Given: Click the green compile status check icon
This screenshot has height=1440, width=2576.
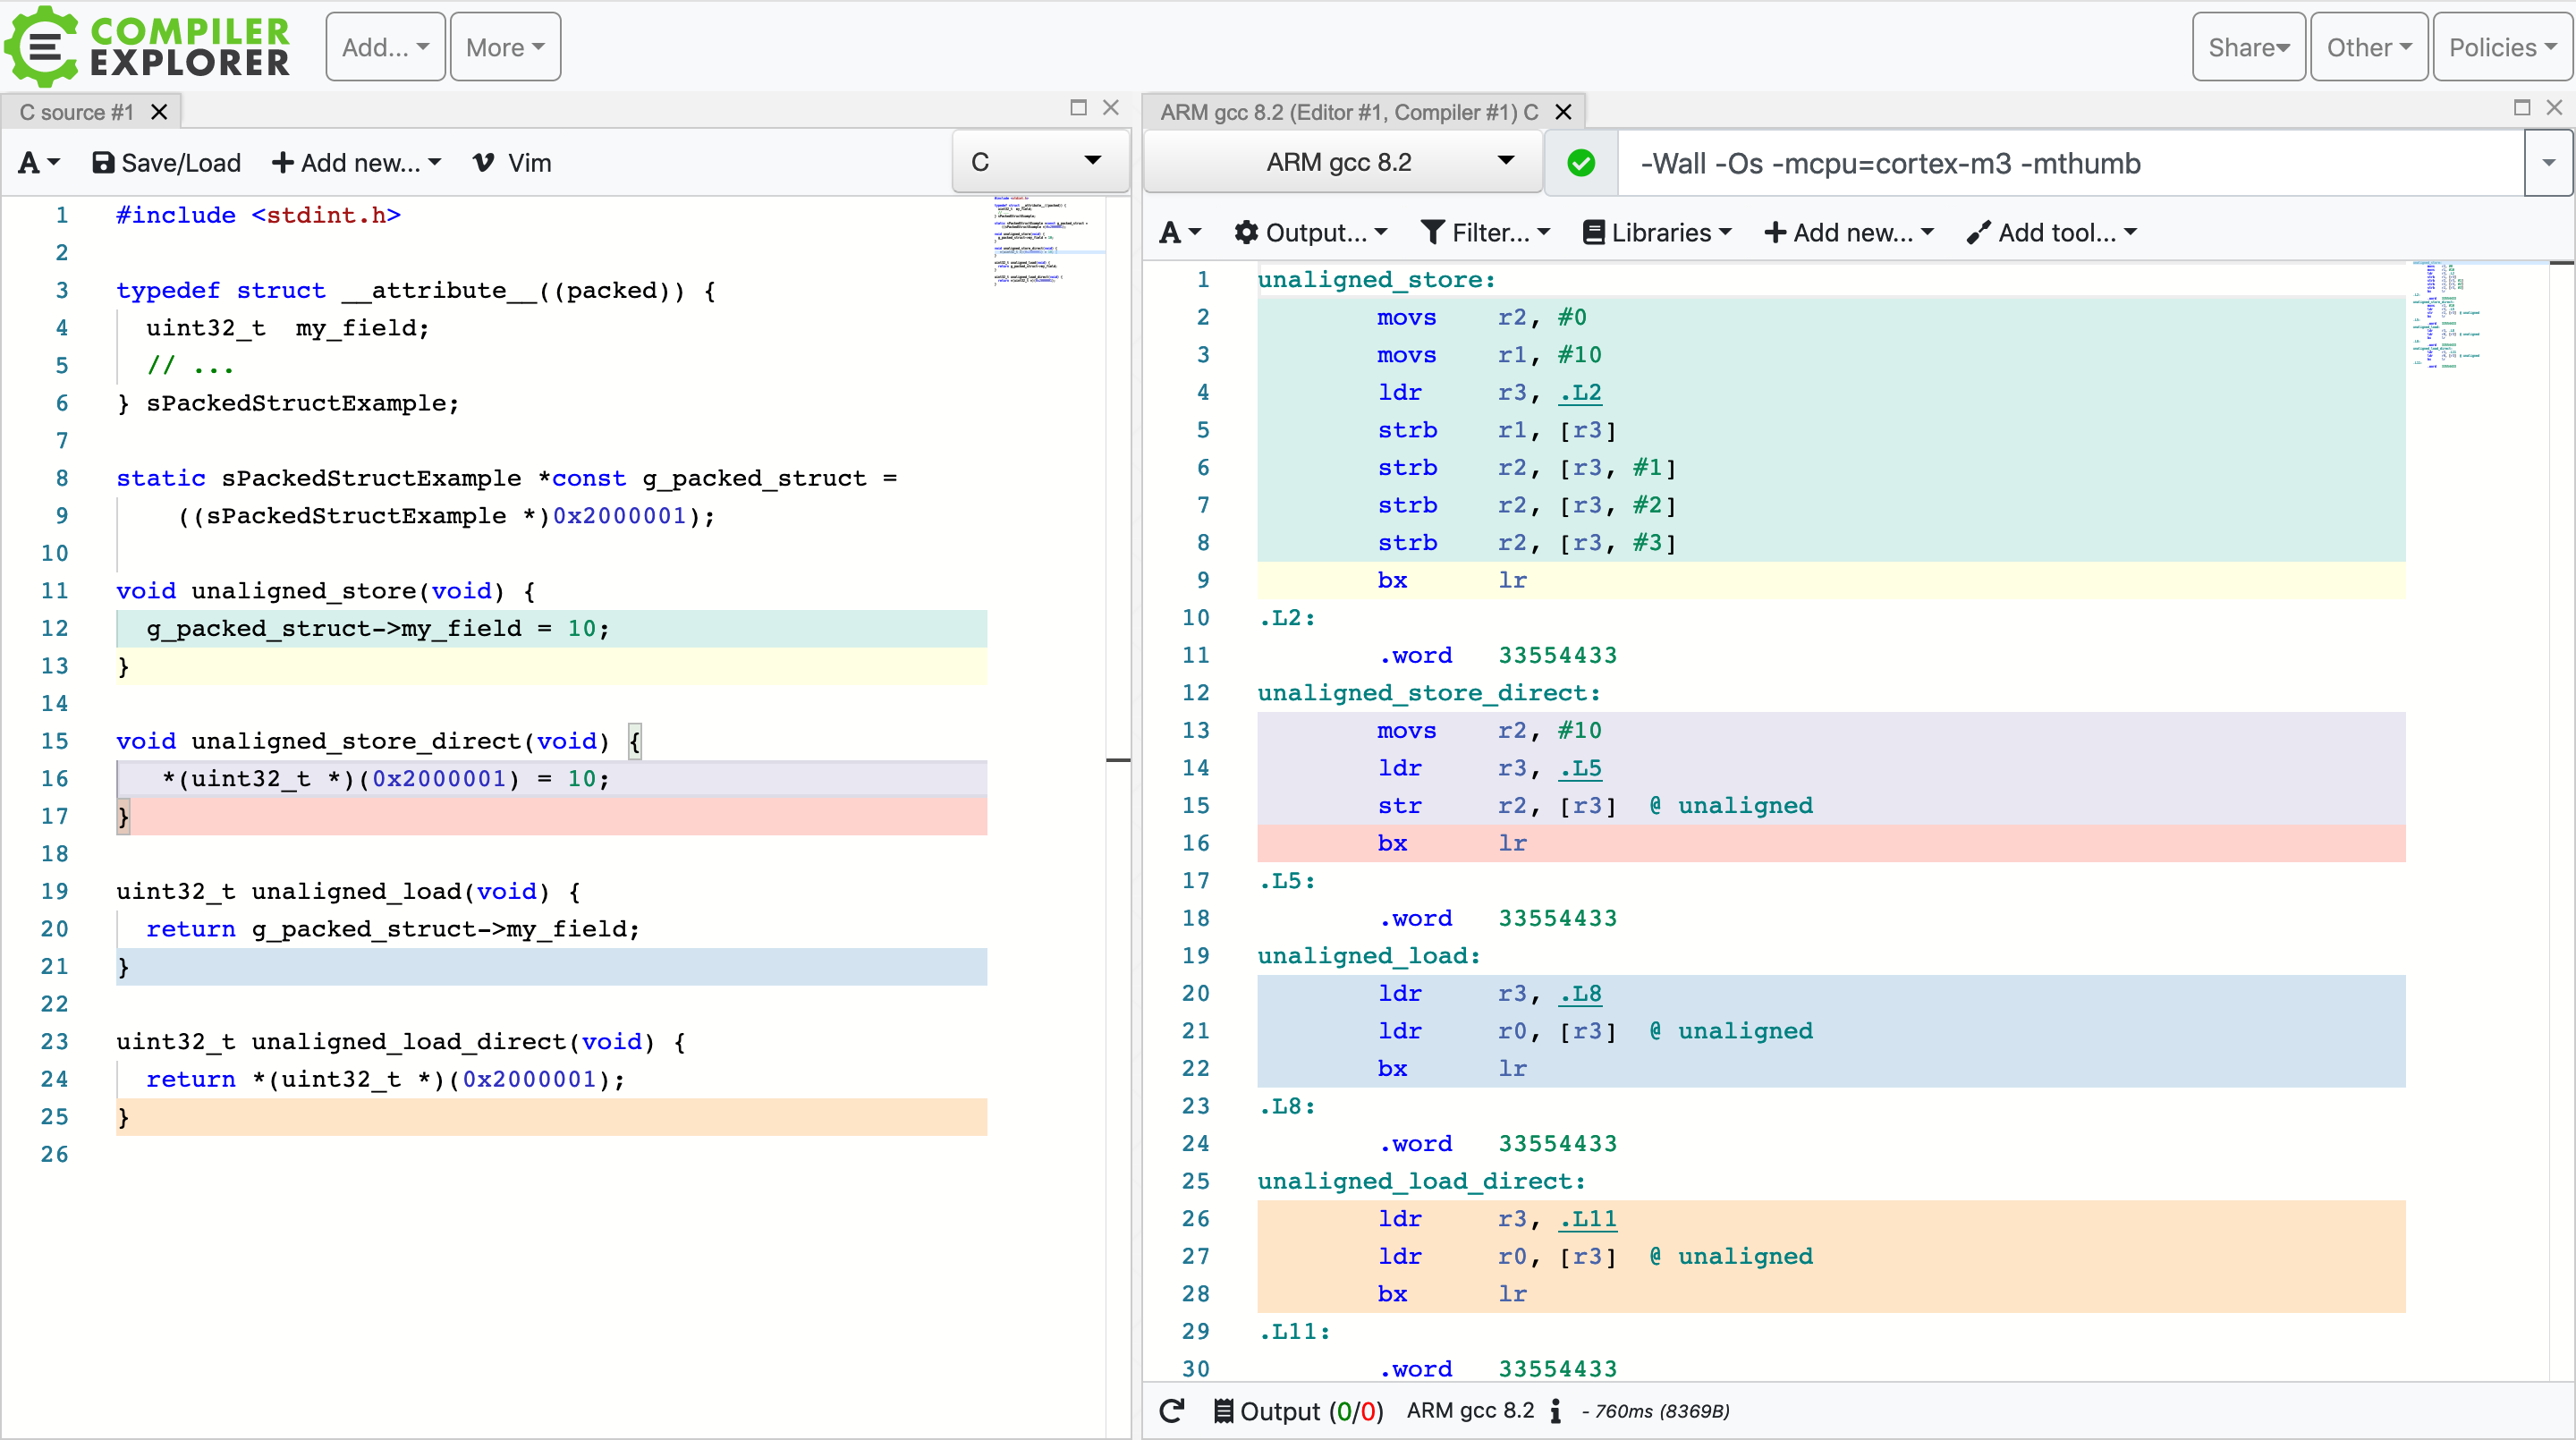Looking at the screenshot, I should [x=1580, y=163].
